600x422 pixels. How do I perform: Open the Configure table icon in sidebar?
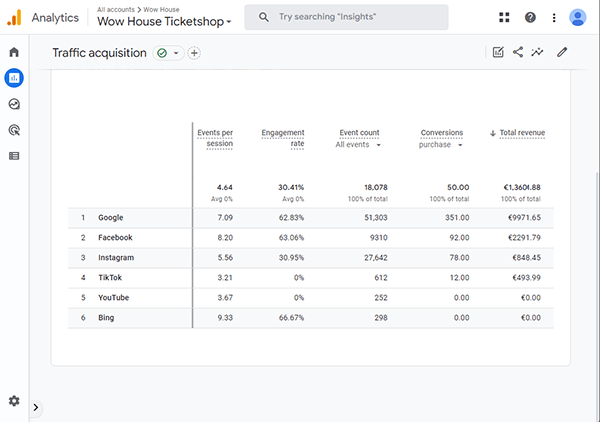pos(14,155)
